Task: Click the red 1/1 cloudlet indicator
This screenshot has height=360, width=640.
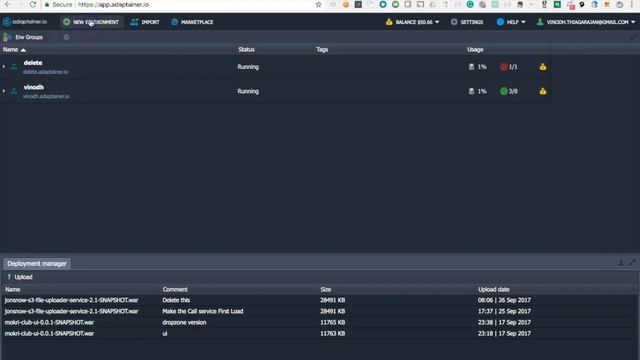Action: click(x=509, y=67)
